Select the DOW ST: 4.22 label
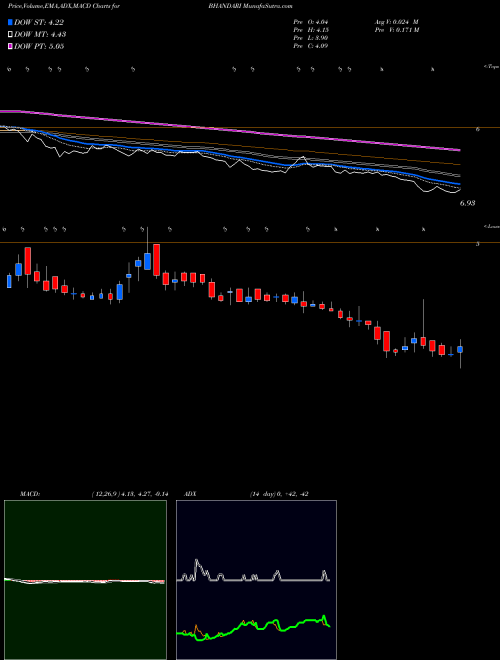The image size is (500, 660). click(39, 23)
